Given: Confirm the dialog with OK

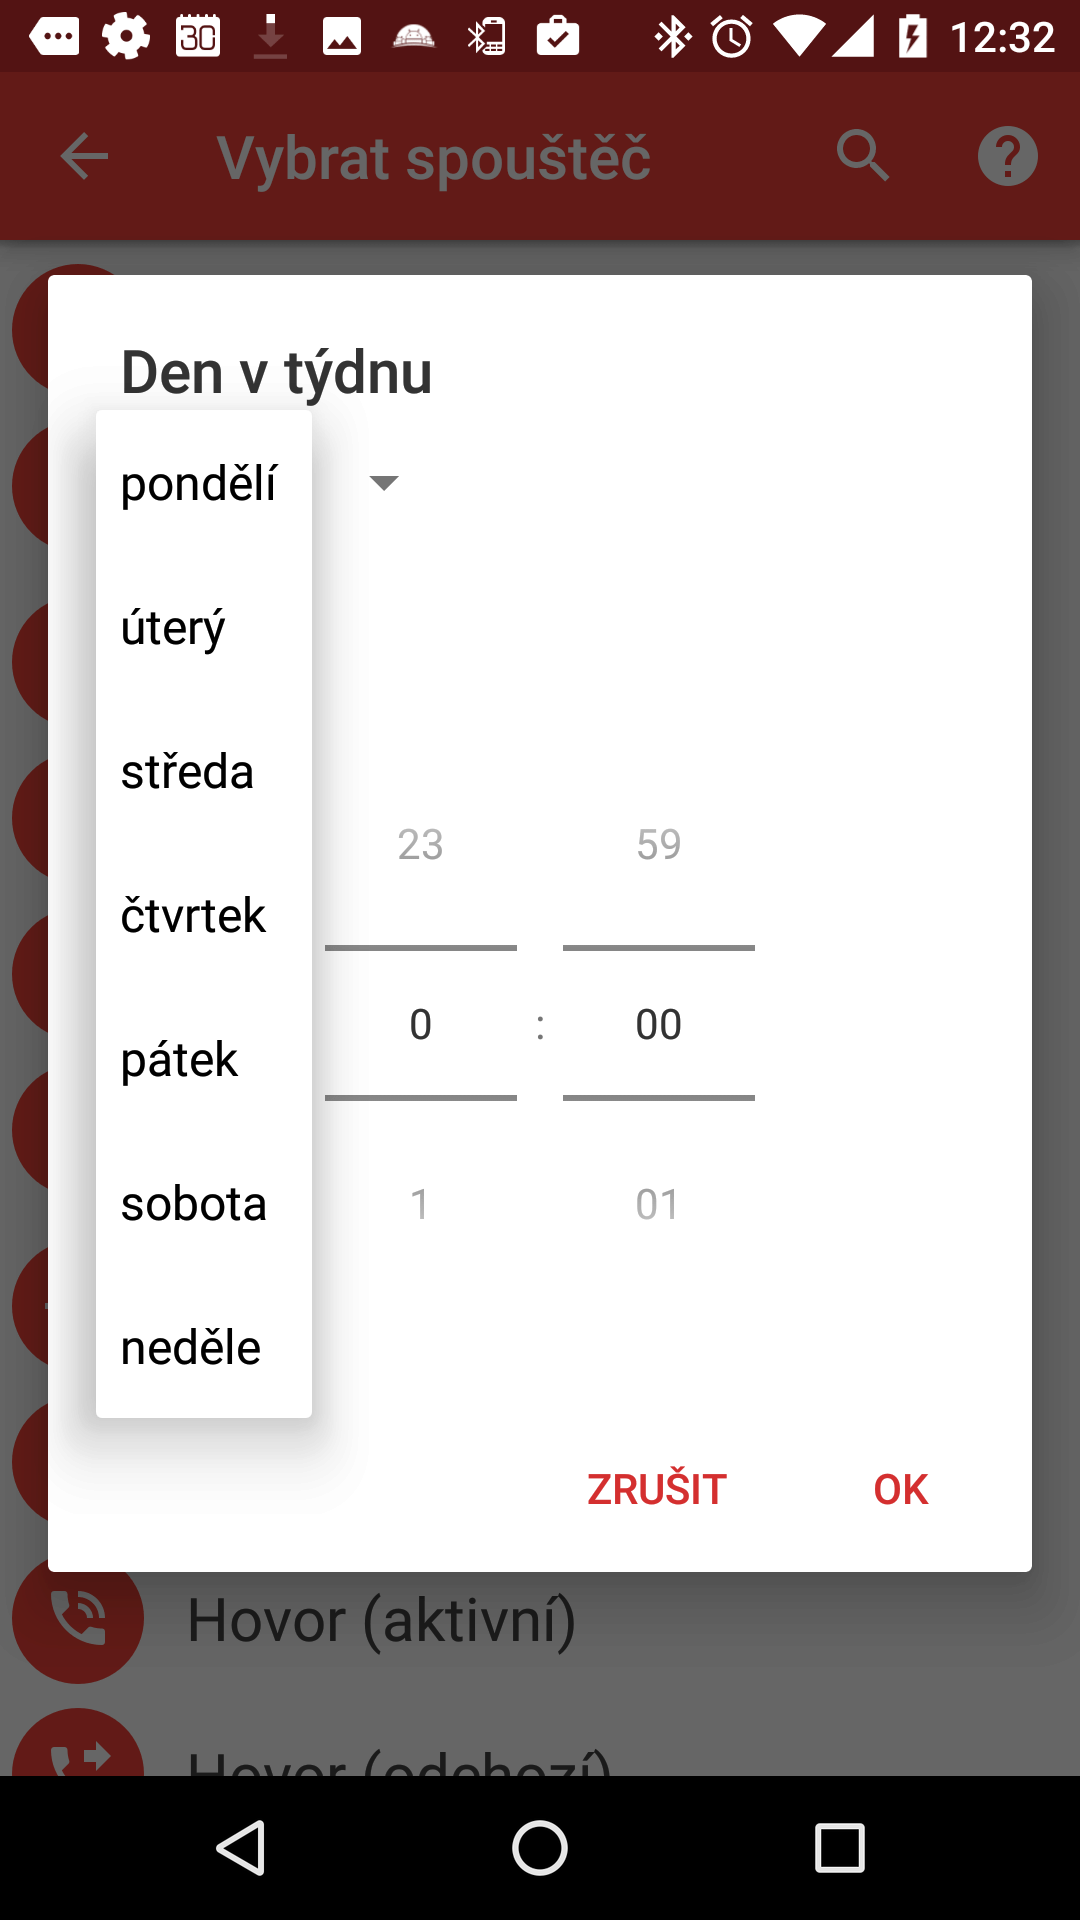Looking at the screenshot, I should point(901,1489).
